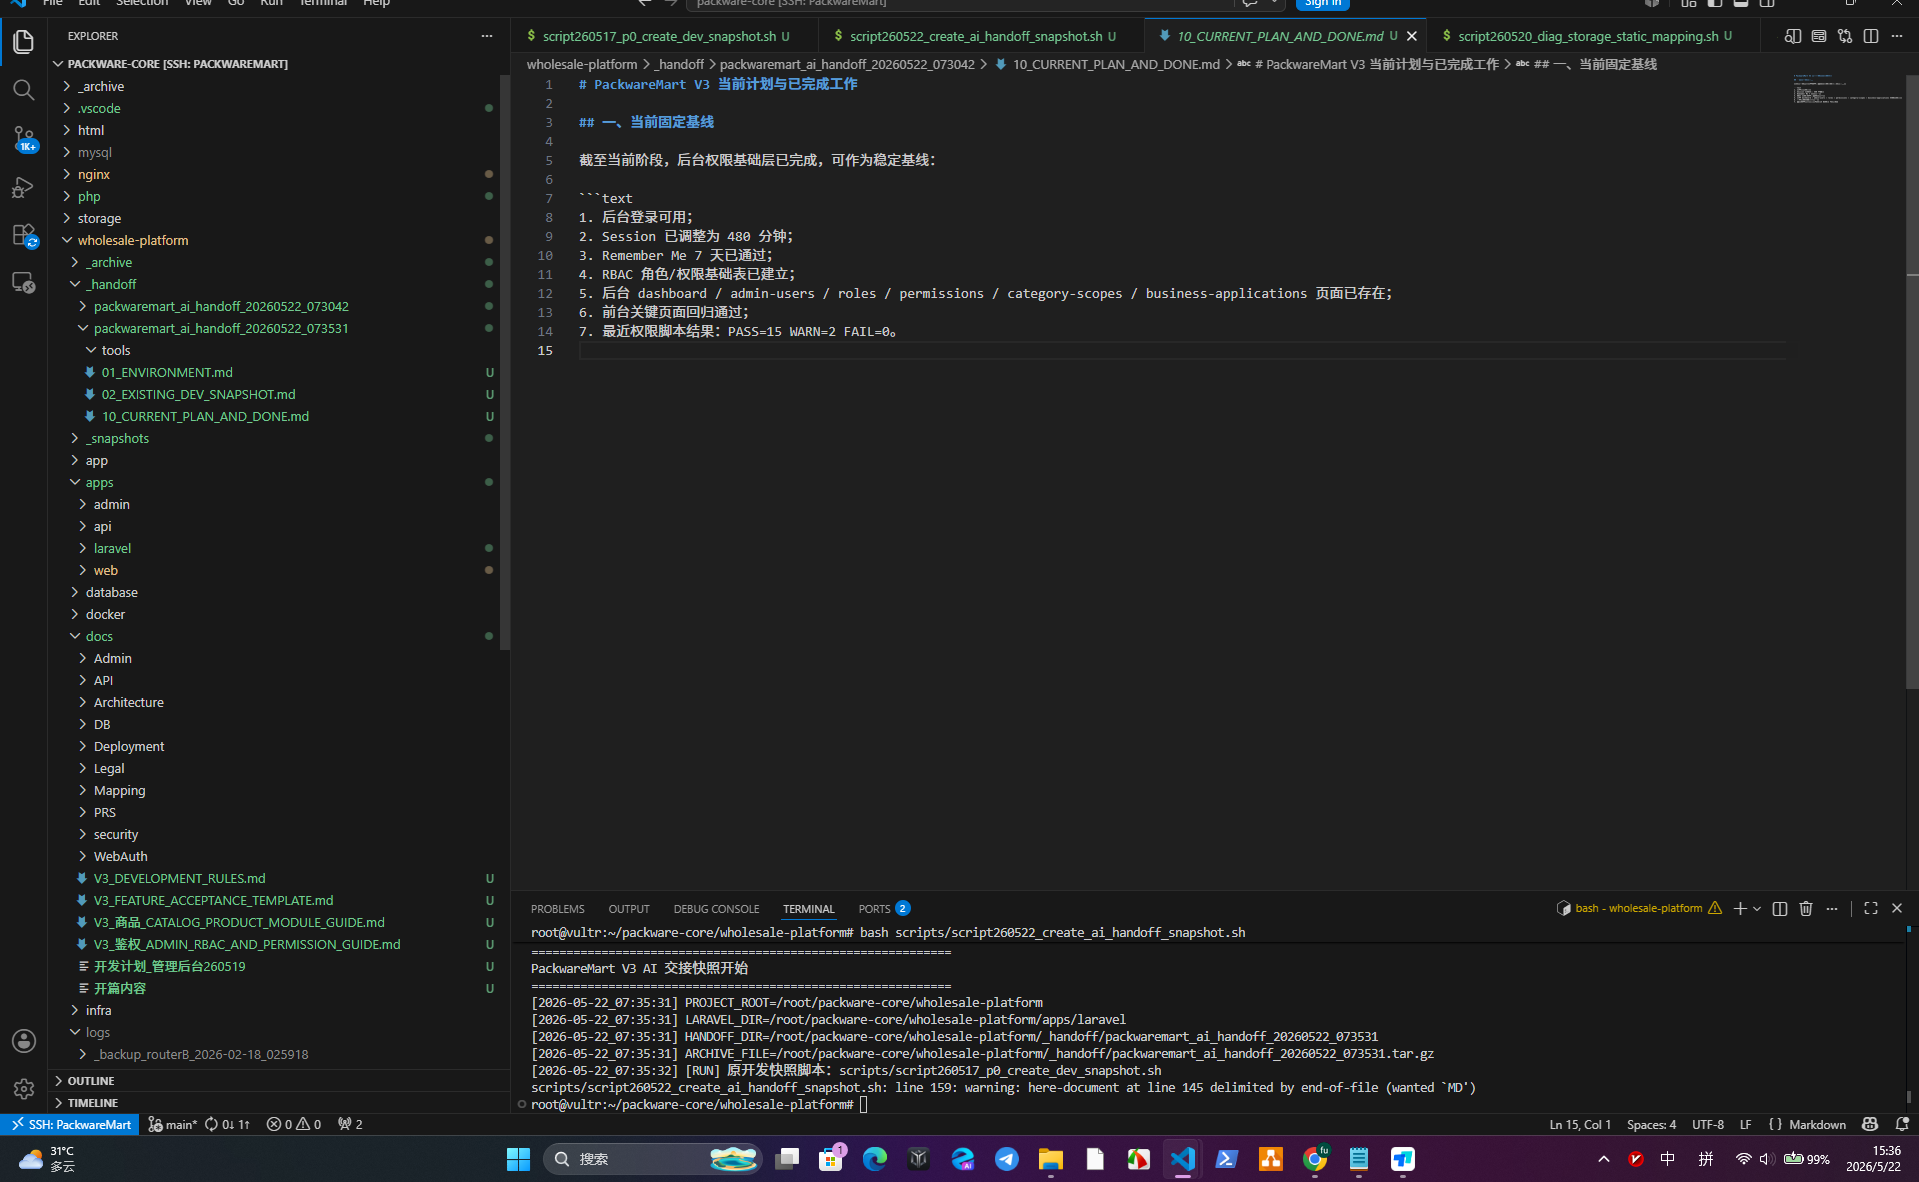This screenshot has height=1182, width=1919.
Task: Close the 10_CURRENT_PLAN_AND_DONE.md tab
Action: [x=1412, y=36]
